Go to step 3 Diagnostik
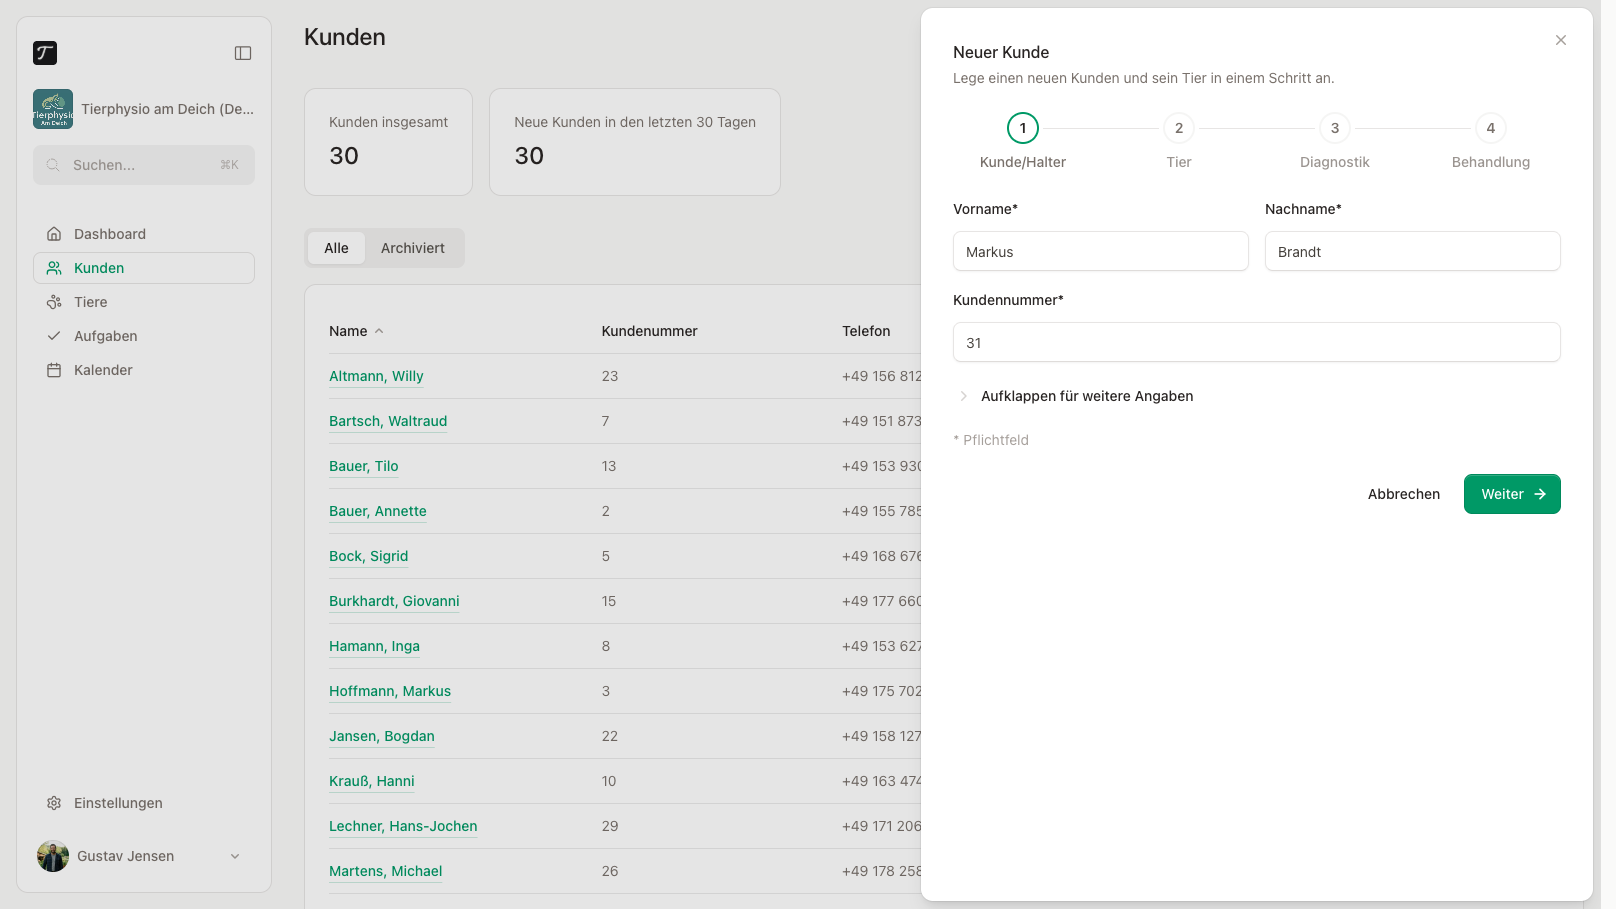Viewport: 1616px width, 909px height. (x=1335, y=128)
